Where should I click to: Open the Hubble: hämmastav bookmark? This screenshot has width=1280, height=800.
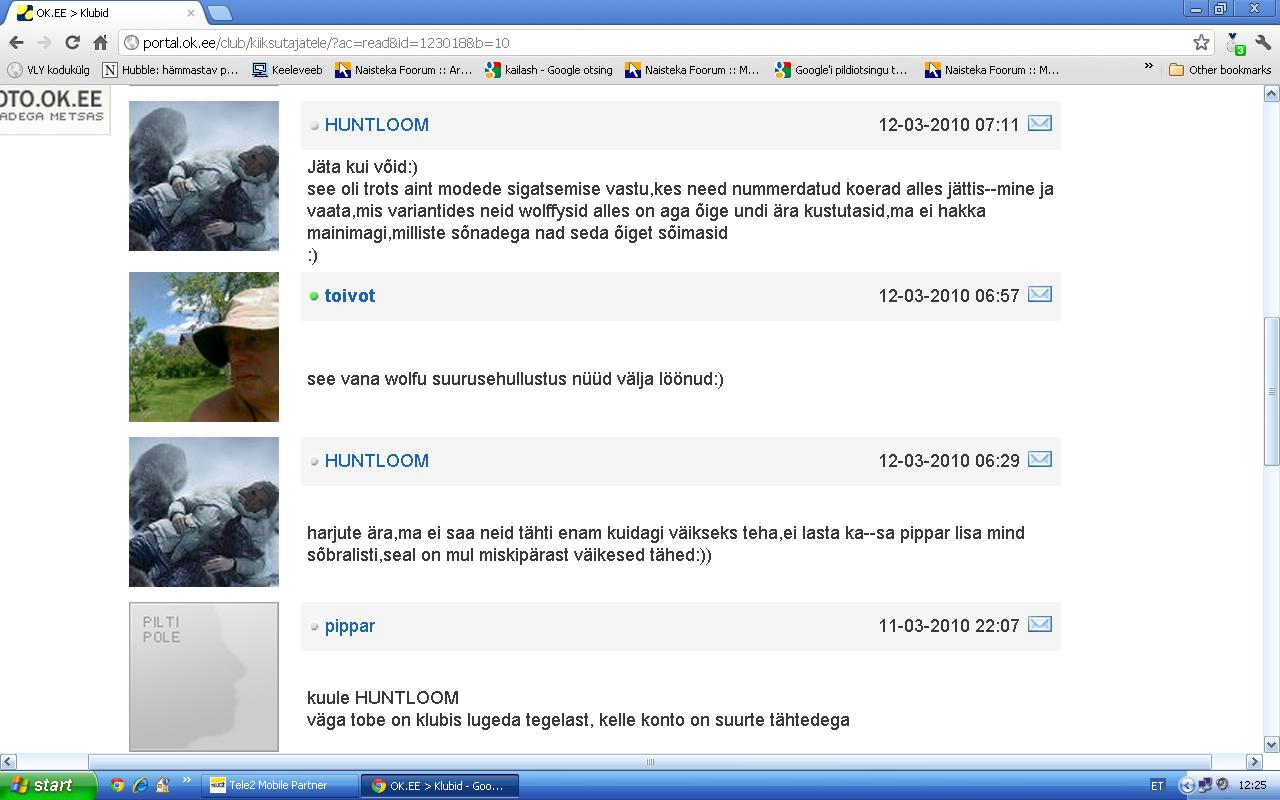click(x=171, y=70)
